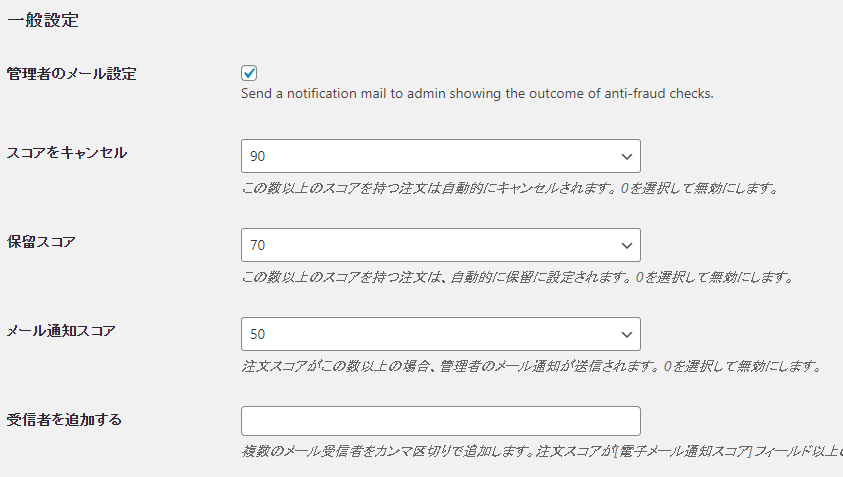The width and height of the screenshot is (843, 477).
Task: Open the メール通知スコア dropdown showing 50
Action: [441, 334]
